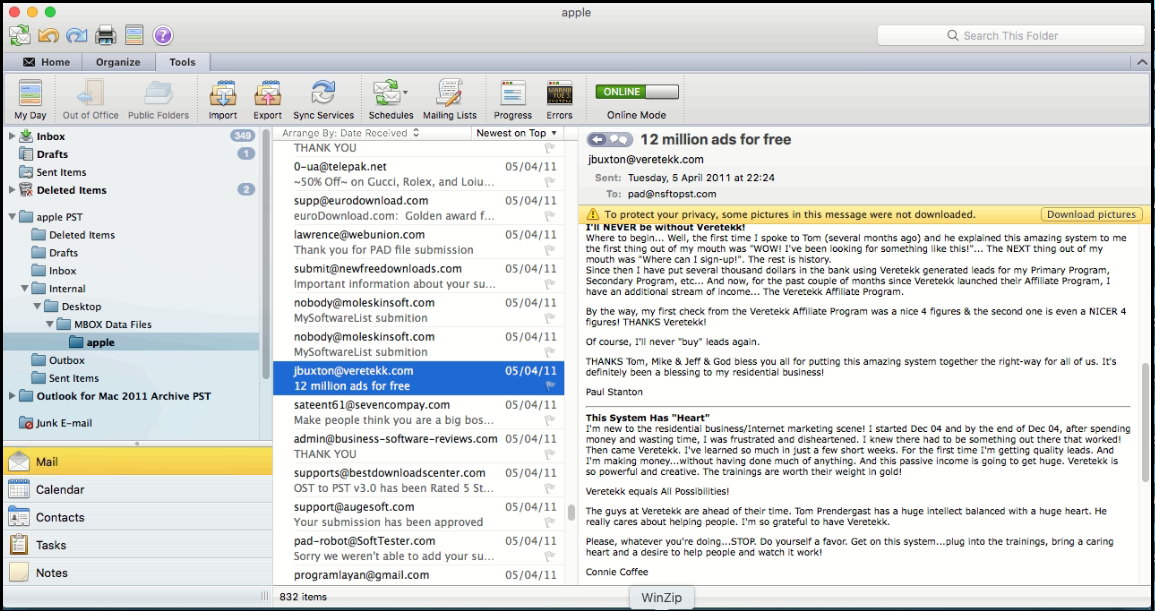Expand Outlook for Mac 2011 Archive PST

pos(12,396)
